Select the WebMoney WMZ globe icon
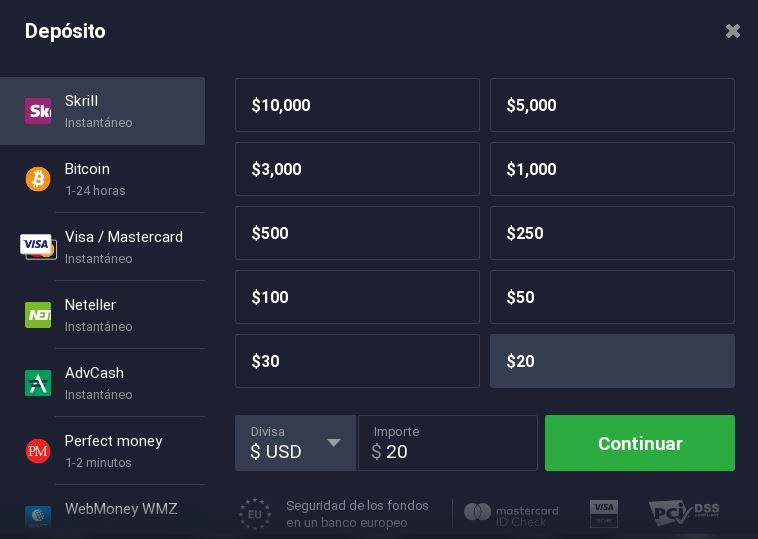 click(38, 515)
